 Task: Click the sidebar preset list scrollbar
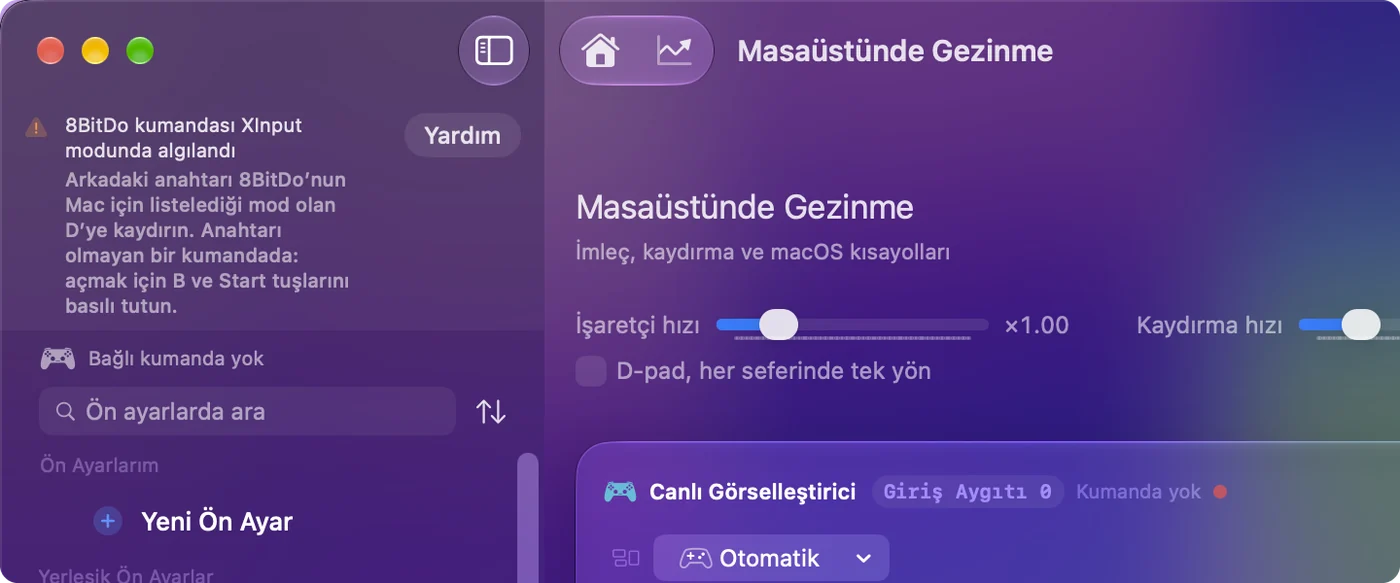pyautogui.click(x=527, y=517)
